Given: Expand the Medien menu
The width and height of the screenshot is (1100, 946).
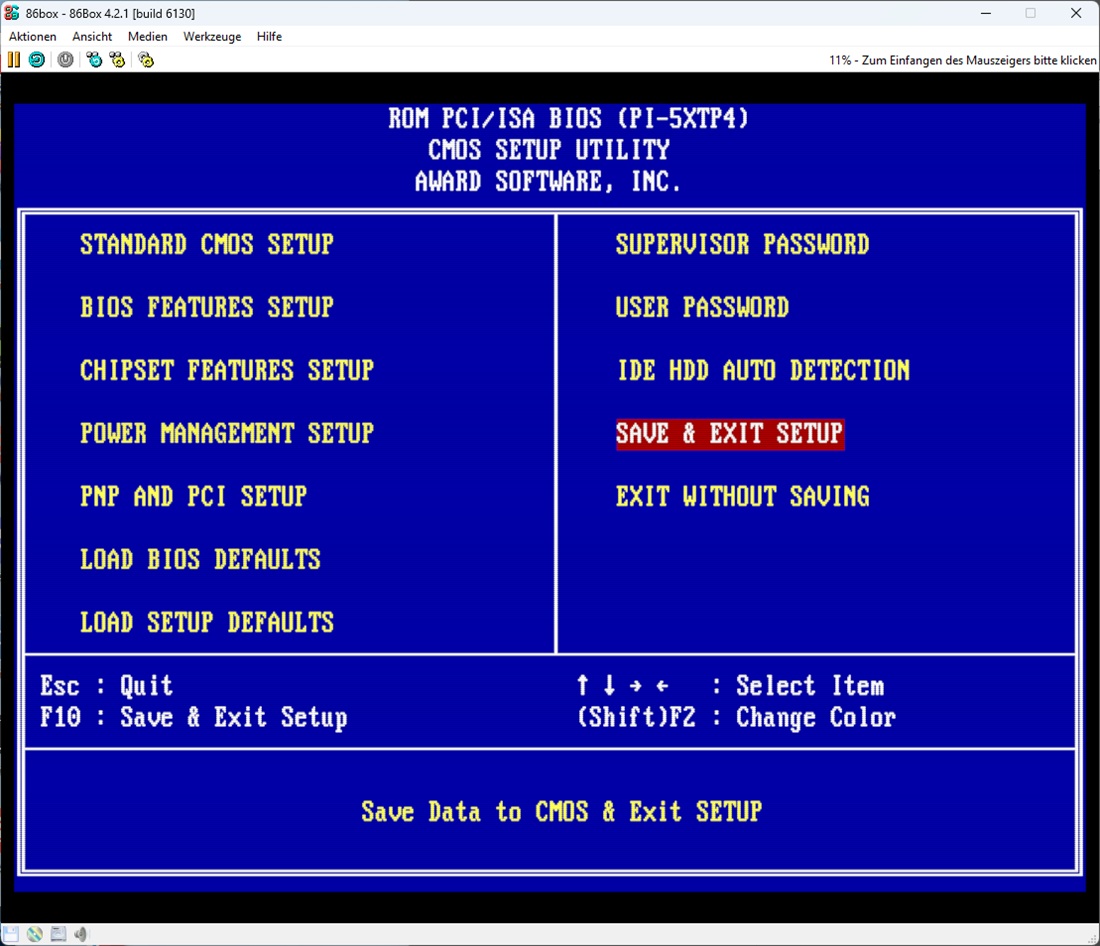Looking at the screenshot, I should click(148, 37).
